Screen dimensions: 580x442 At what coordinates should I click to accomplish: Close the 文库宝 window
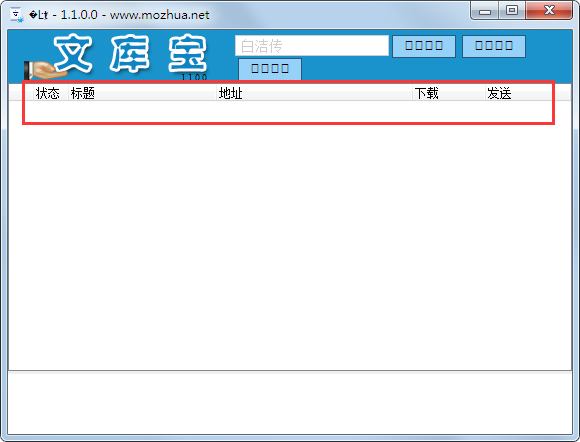(x=549, y=10)
